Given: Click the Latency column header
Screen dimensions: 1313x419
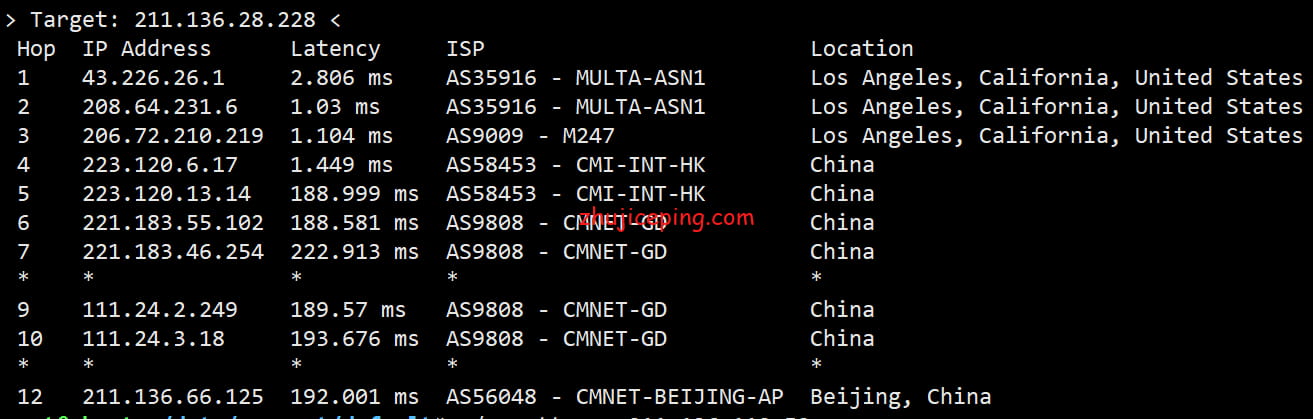Looking at the screenshot, I should click(335, 49).
